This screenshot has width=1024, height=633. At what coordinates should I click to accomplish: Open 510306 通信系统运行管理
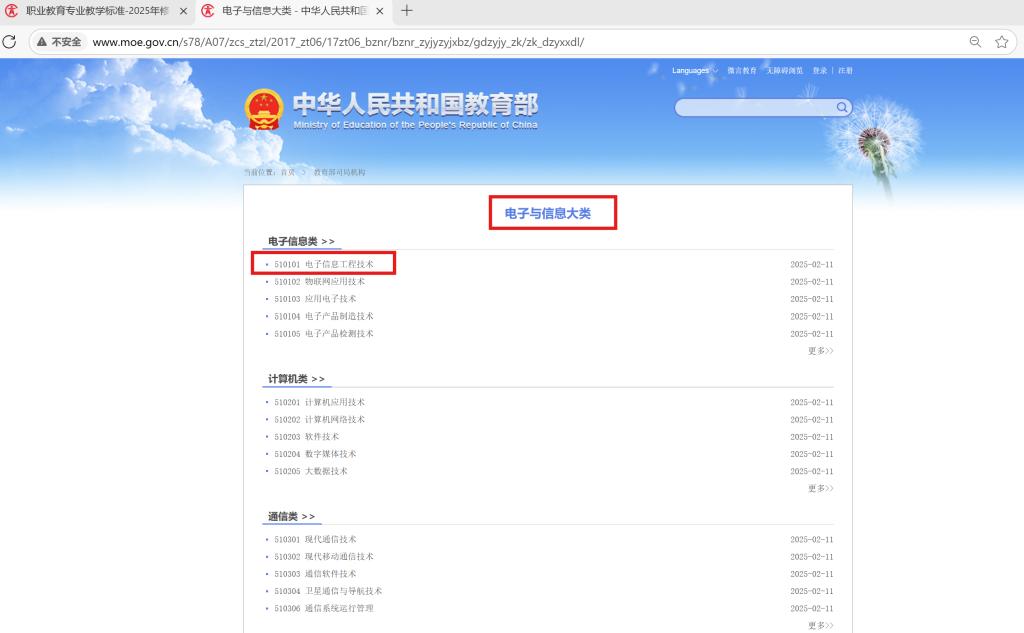click(324, 608)
